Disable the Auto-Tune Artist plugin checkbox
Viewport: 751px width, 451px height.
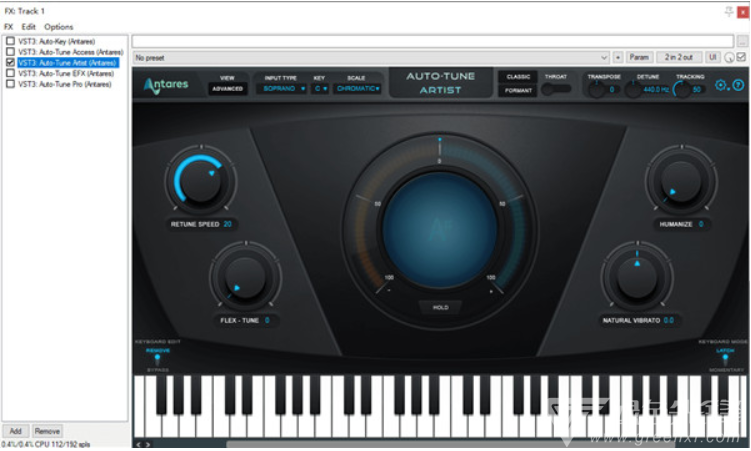10,63
